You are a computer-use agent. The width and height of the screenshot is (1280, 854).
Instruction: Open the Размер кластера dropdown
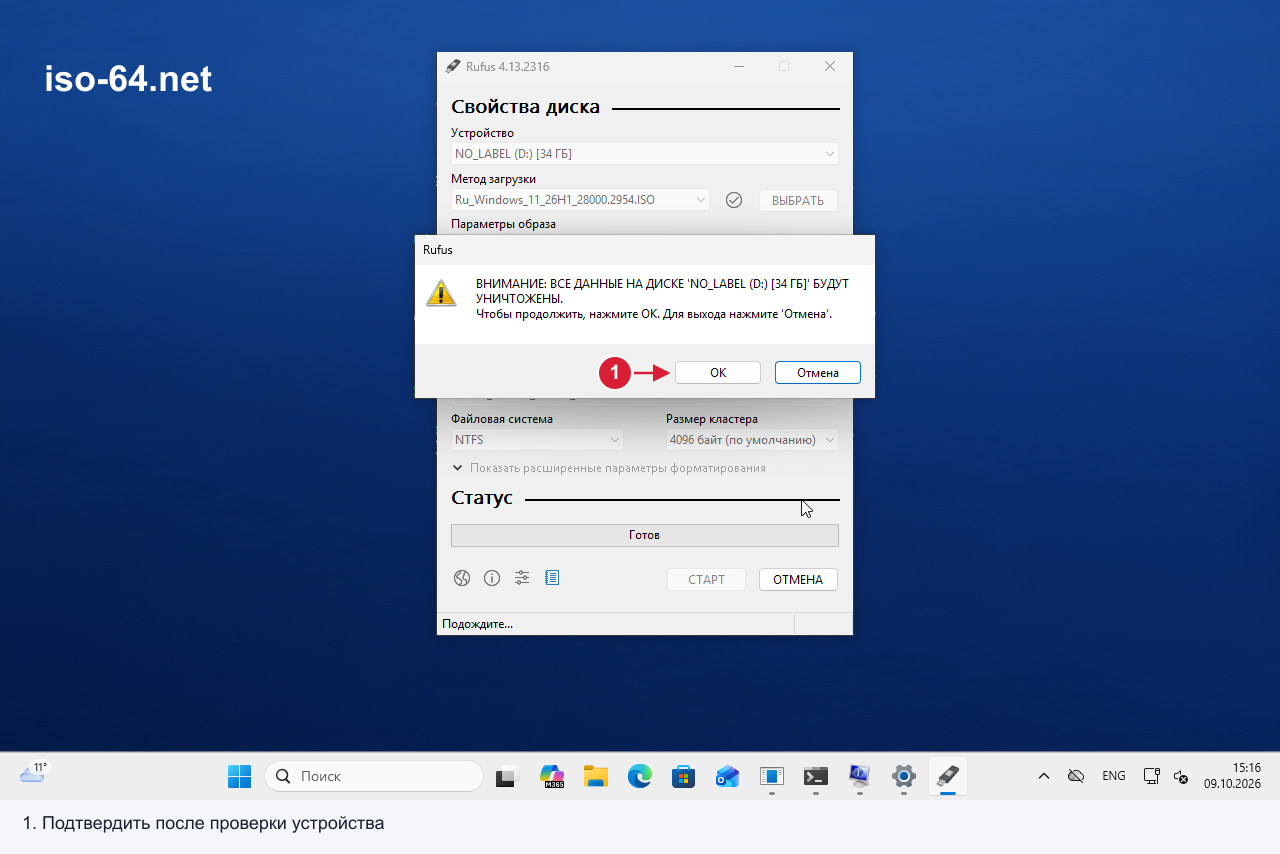(x=752, y=440)
